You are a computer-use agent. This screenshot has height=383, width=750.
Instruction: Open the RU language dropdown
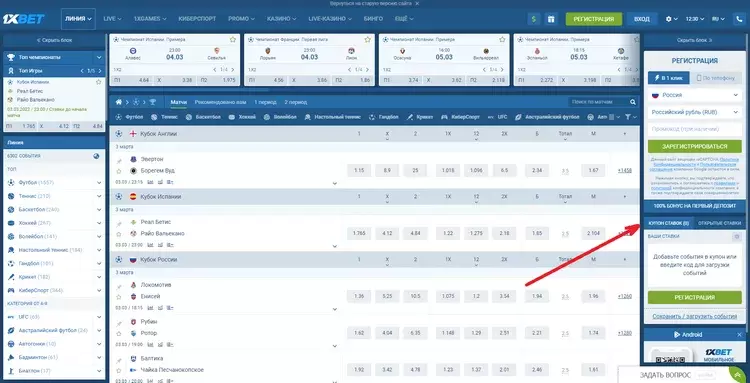pos(718,19)
